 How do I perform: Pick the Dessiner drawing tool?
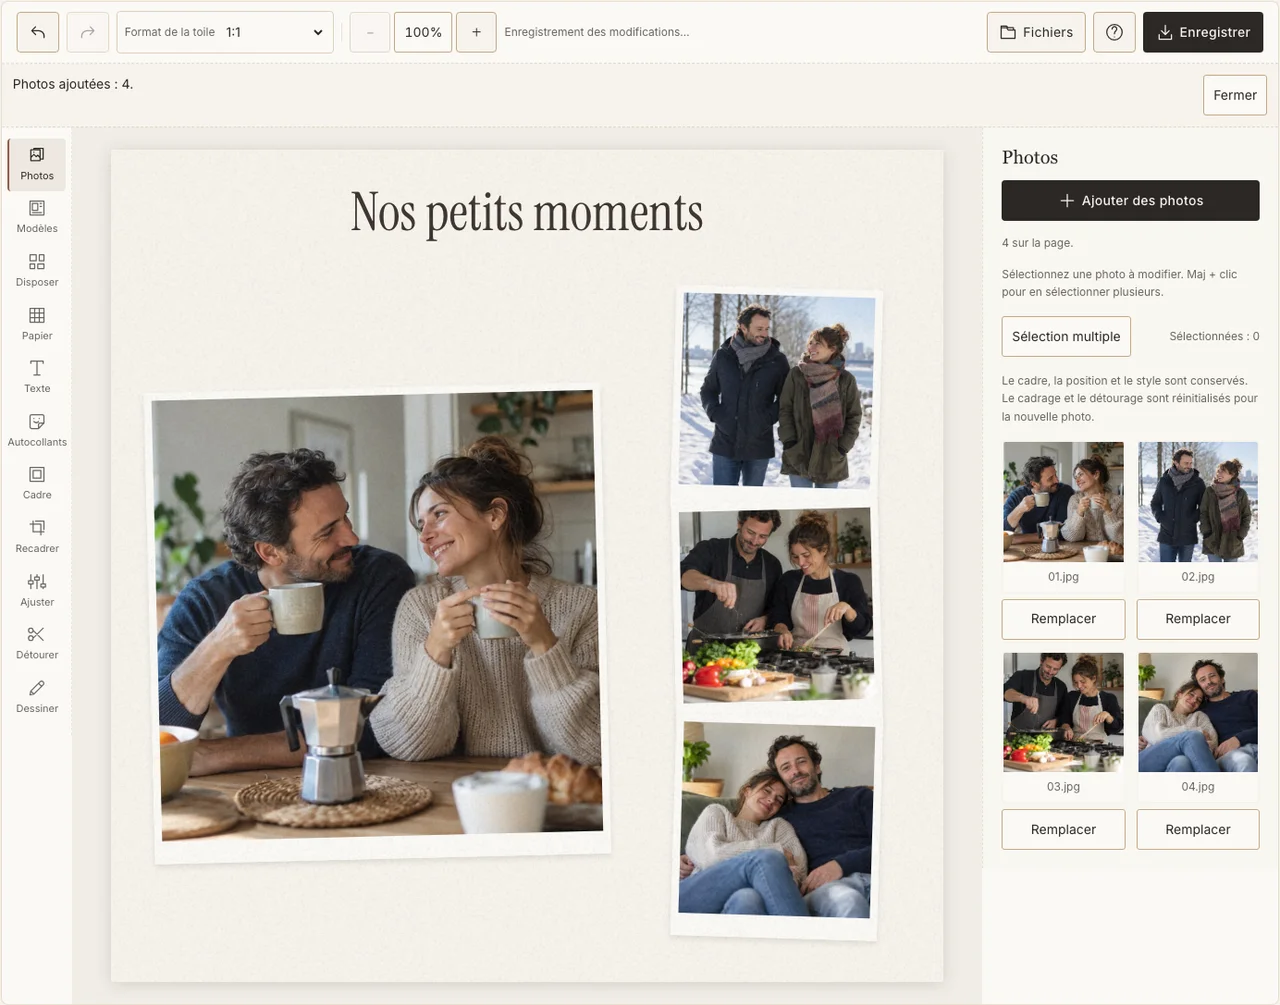click(37, 697)
